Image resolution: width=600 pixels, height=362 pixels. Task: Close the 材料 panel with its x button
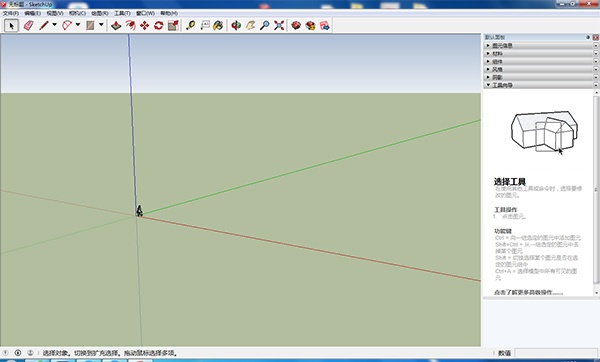[596, 54]
